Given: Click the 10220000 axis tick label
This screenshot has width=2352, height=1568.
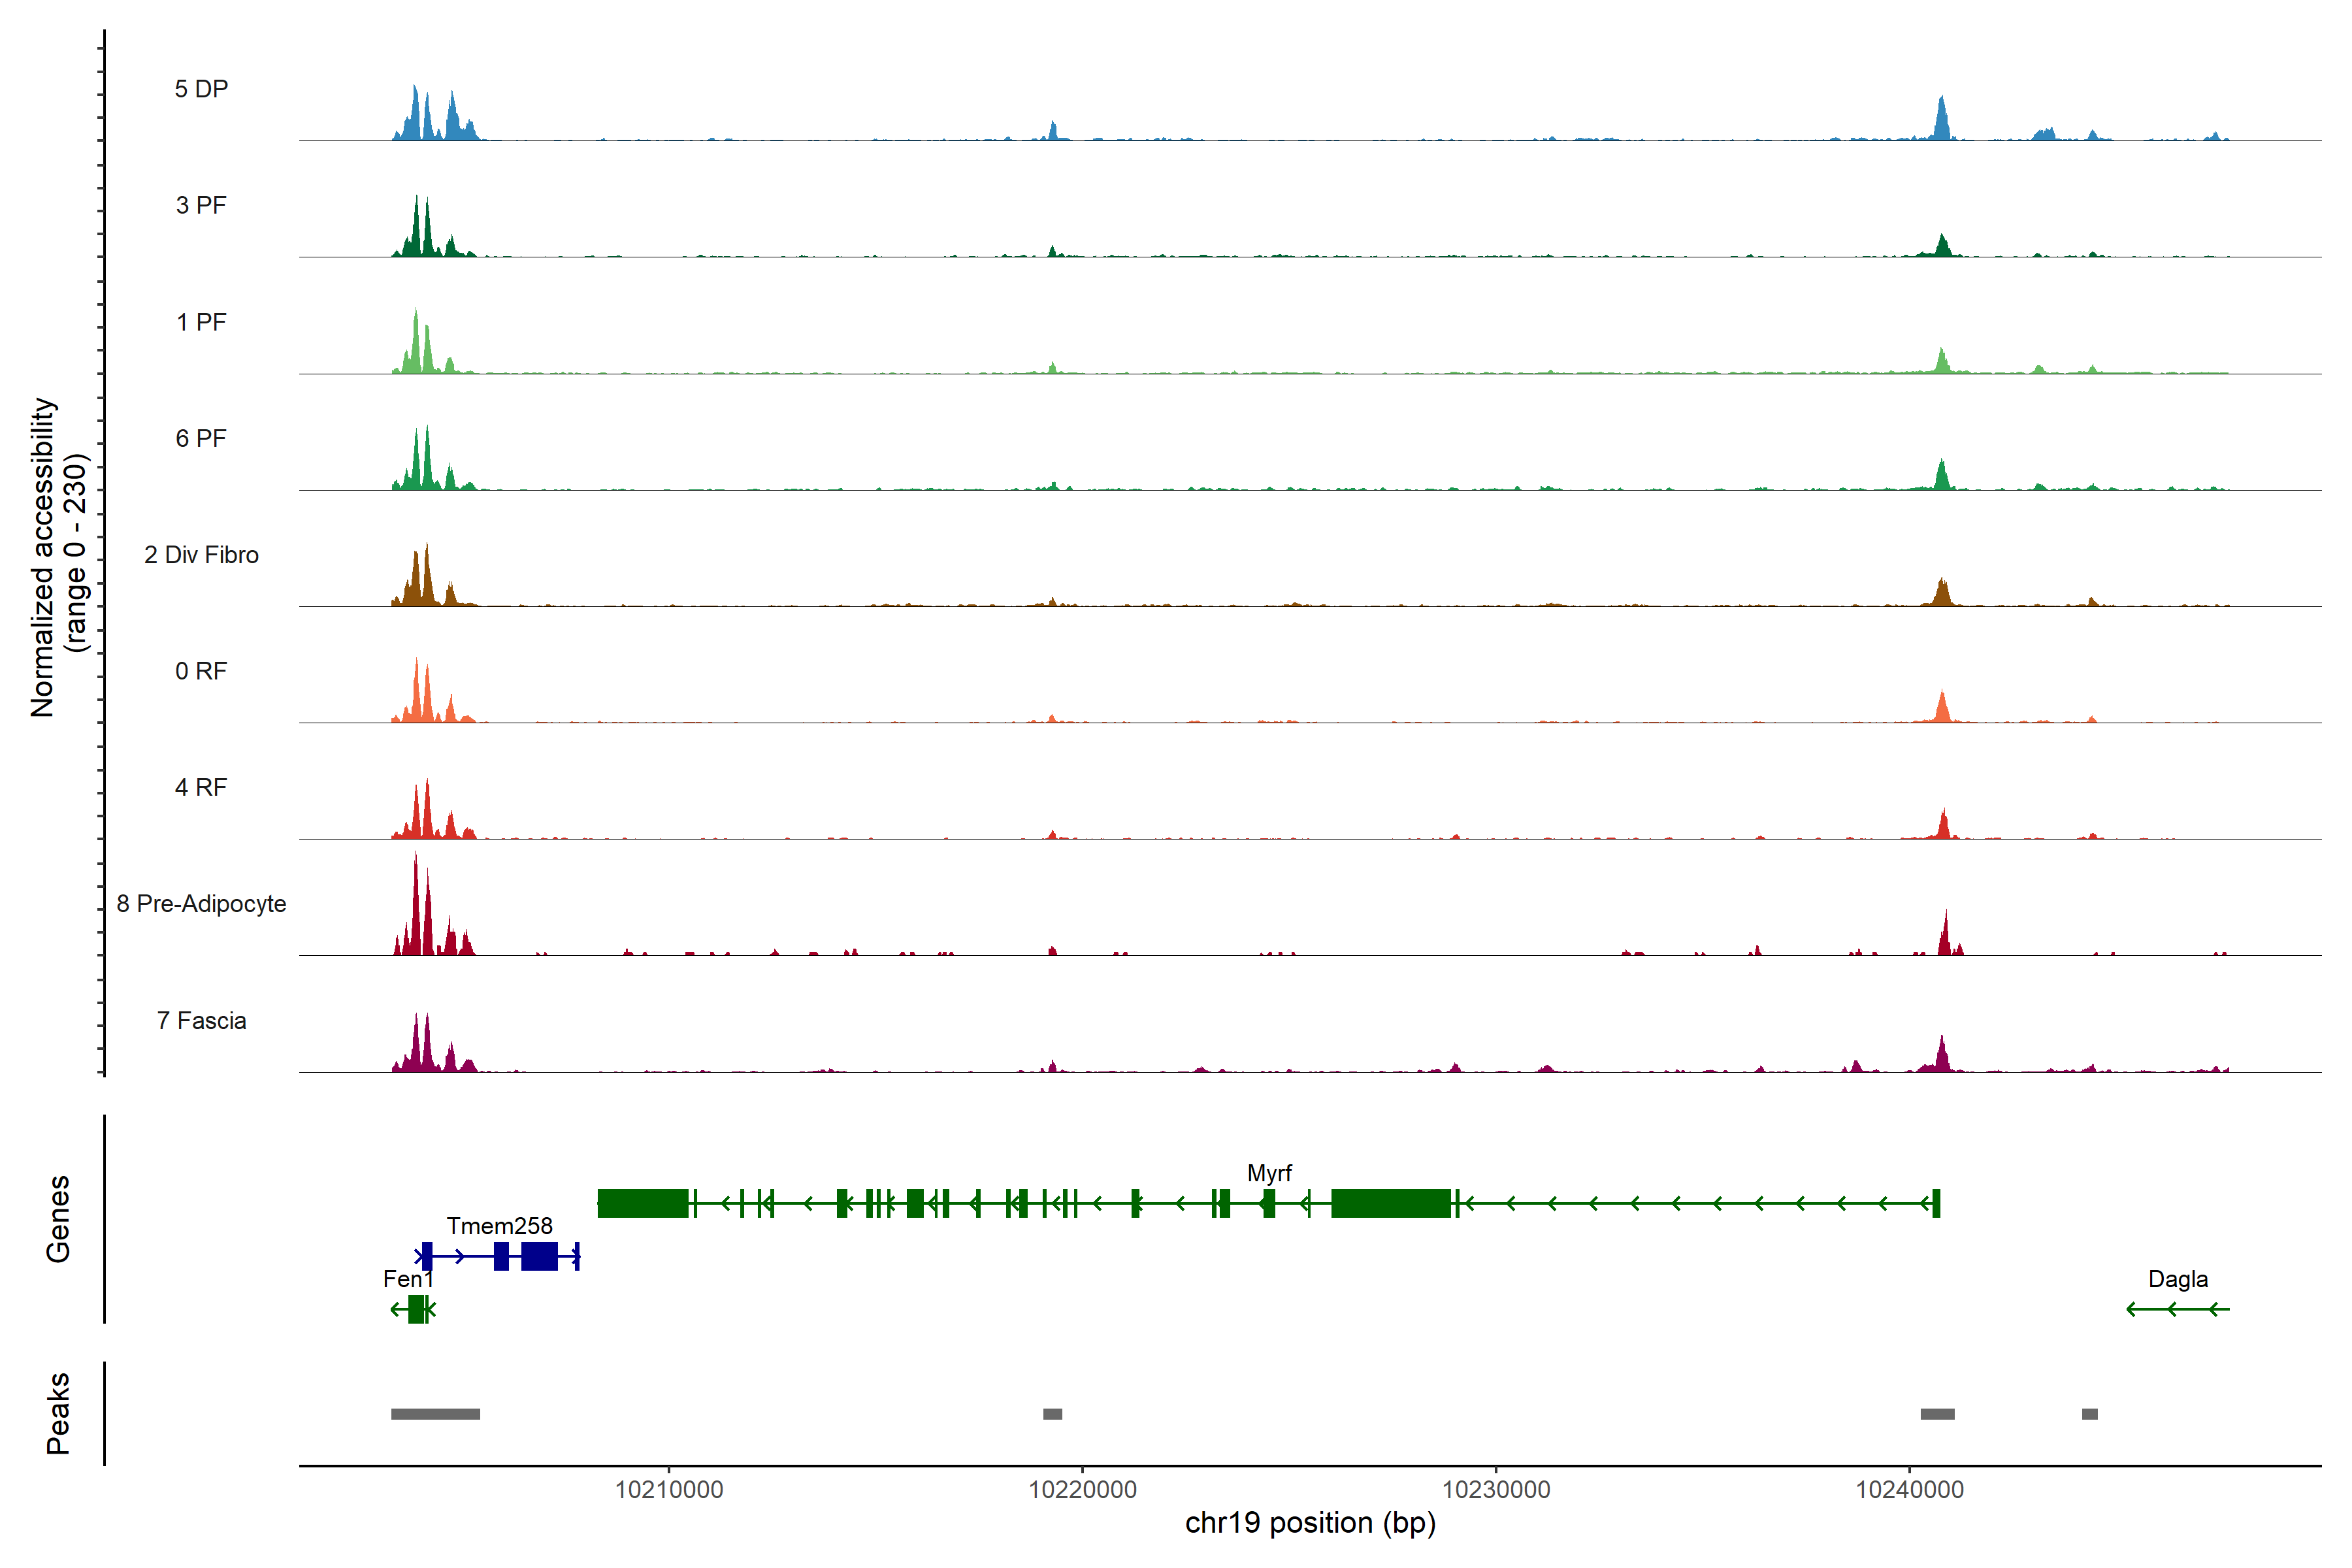Looking at the screenshot, I should (x=1082, y=1490).
